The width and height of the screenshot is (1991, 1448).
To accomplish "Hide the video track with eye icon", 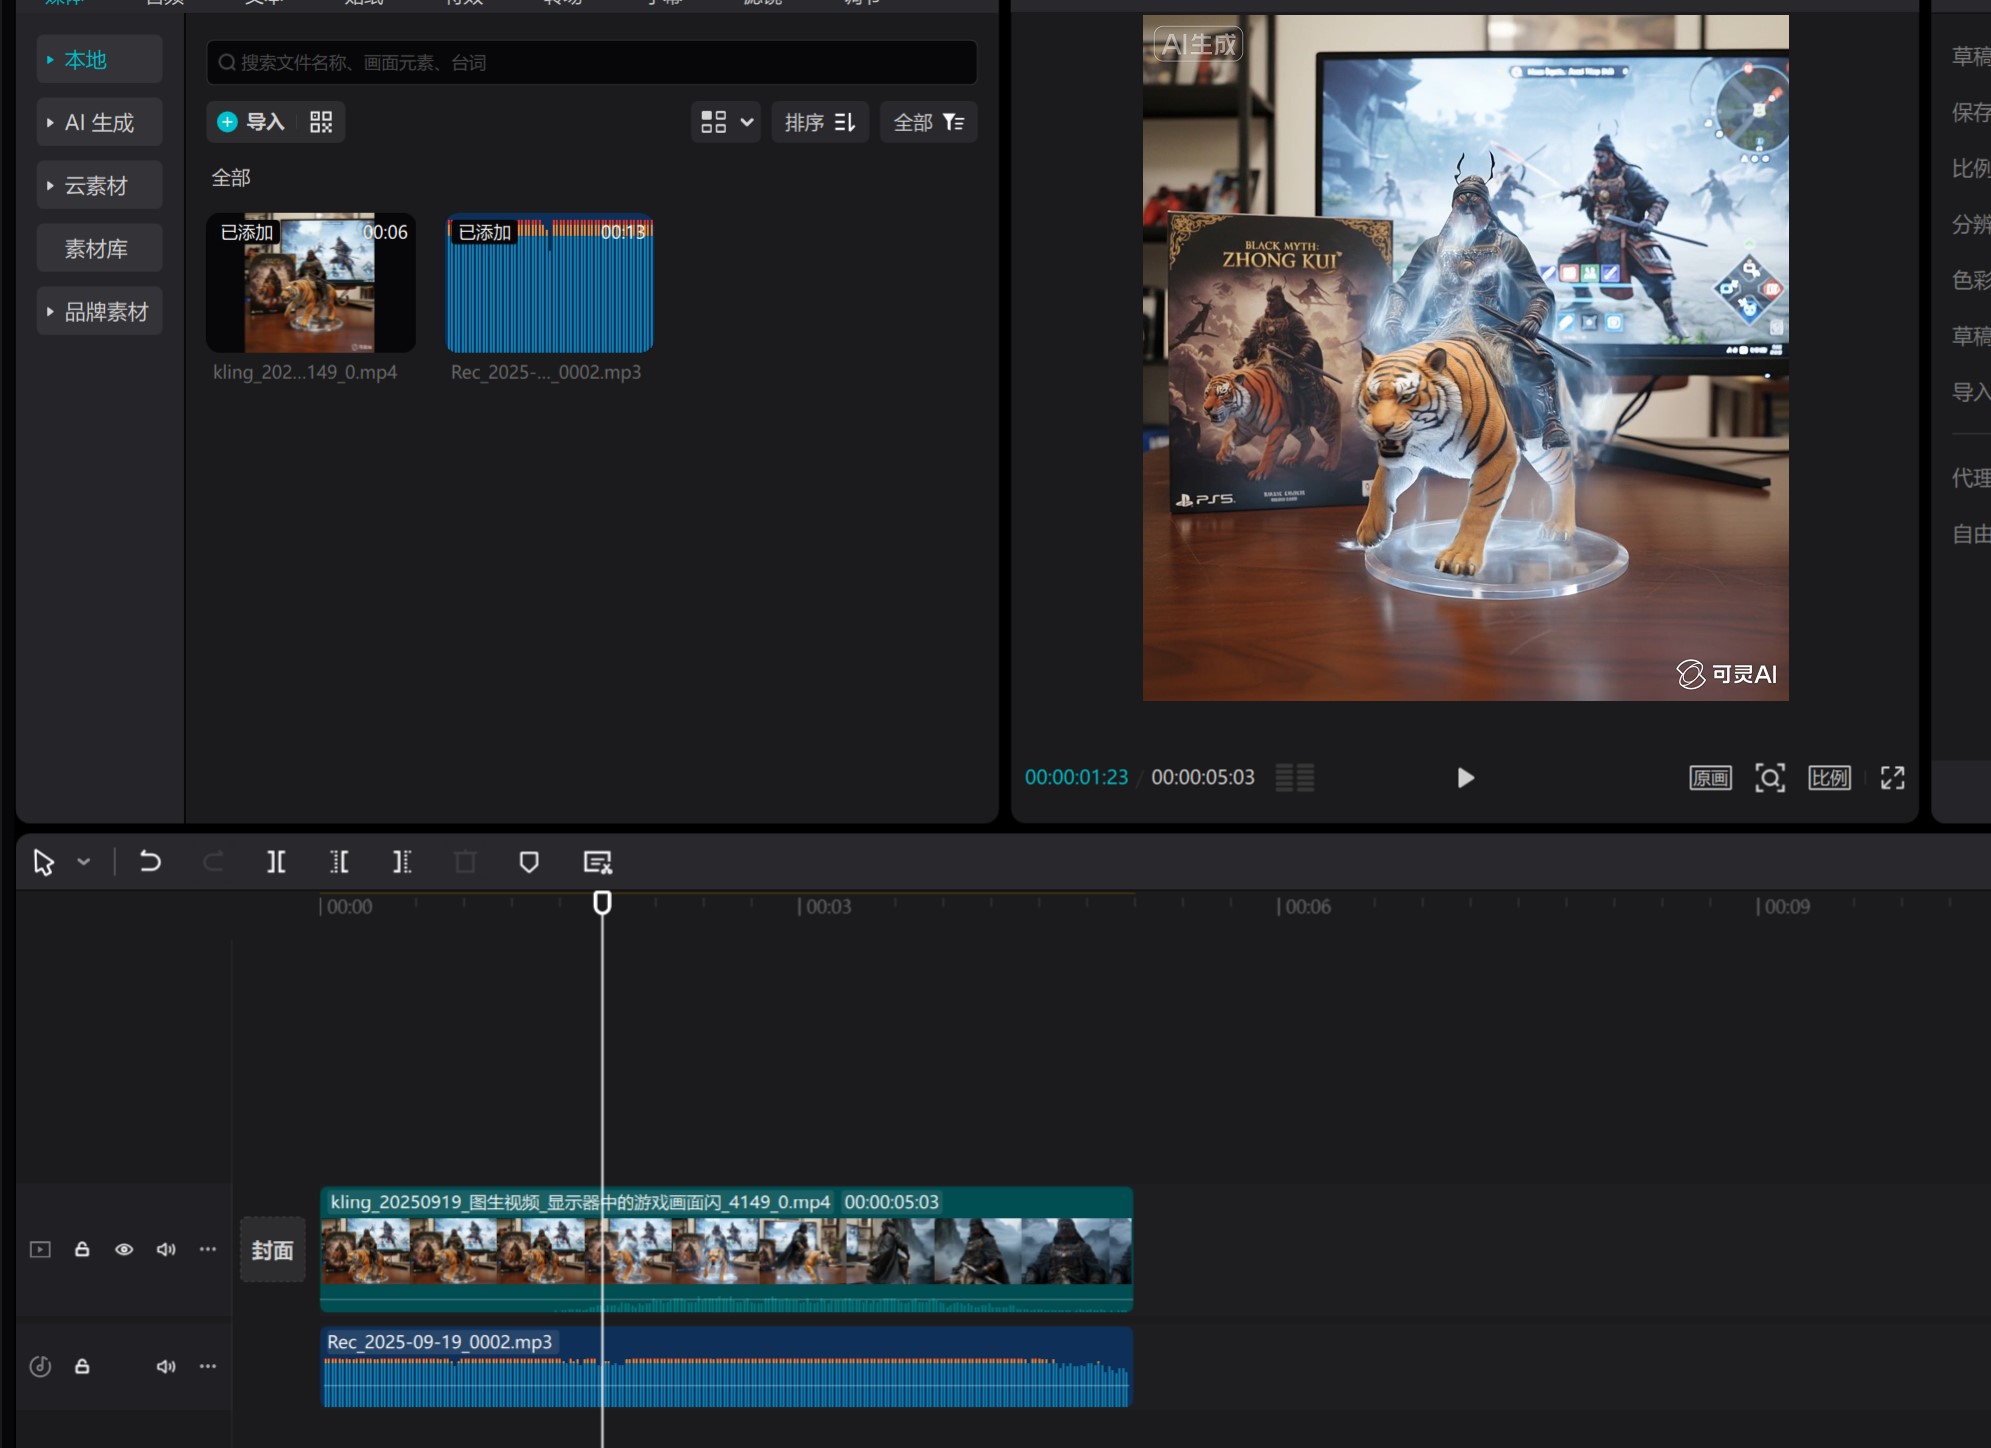I will 124,1250.
